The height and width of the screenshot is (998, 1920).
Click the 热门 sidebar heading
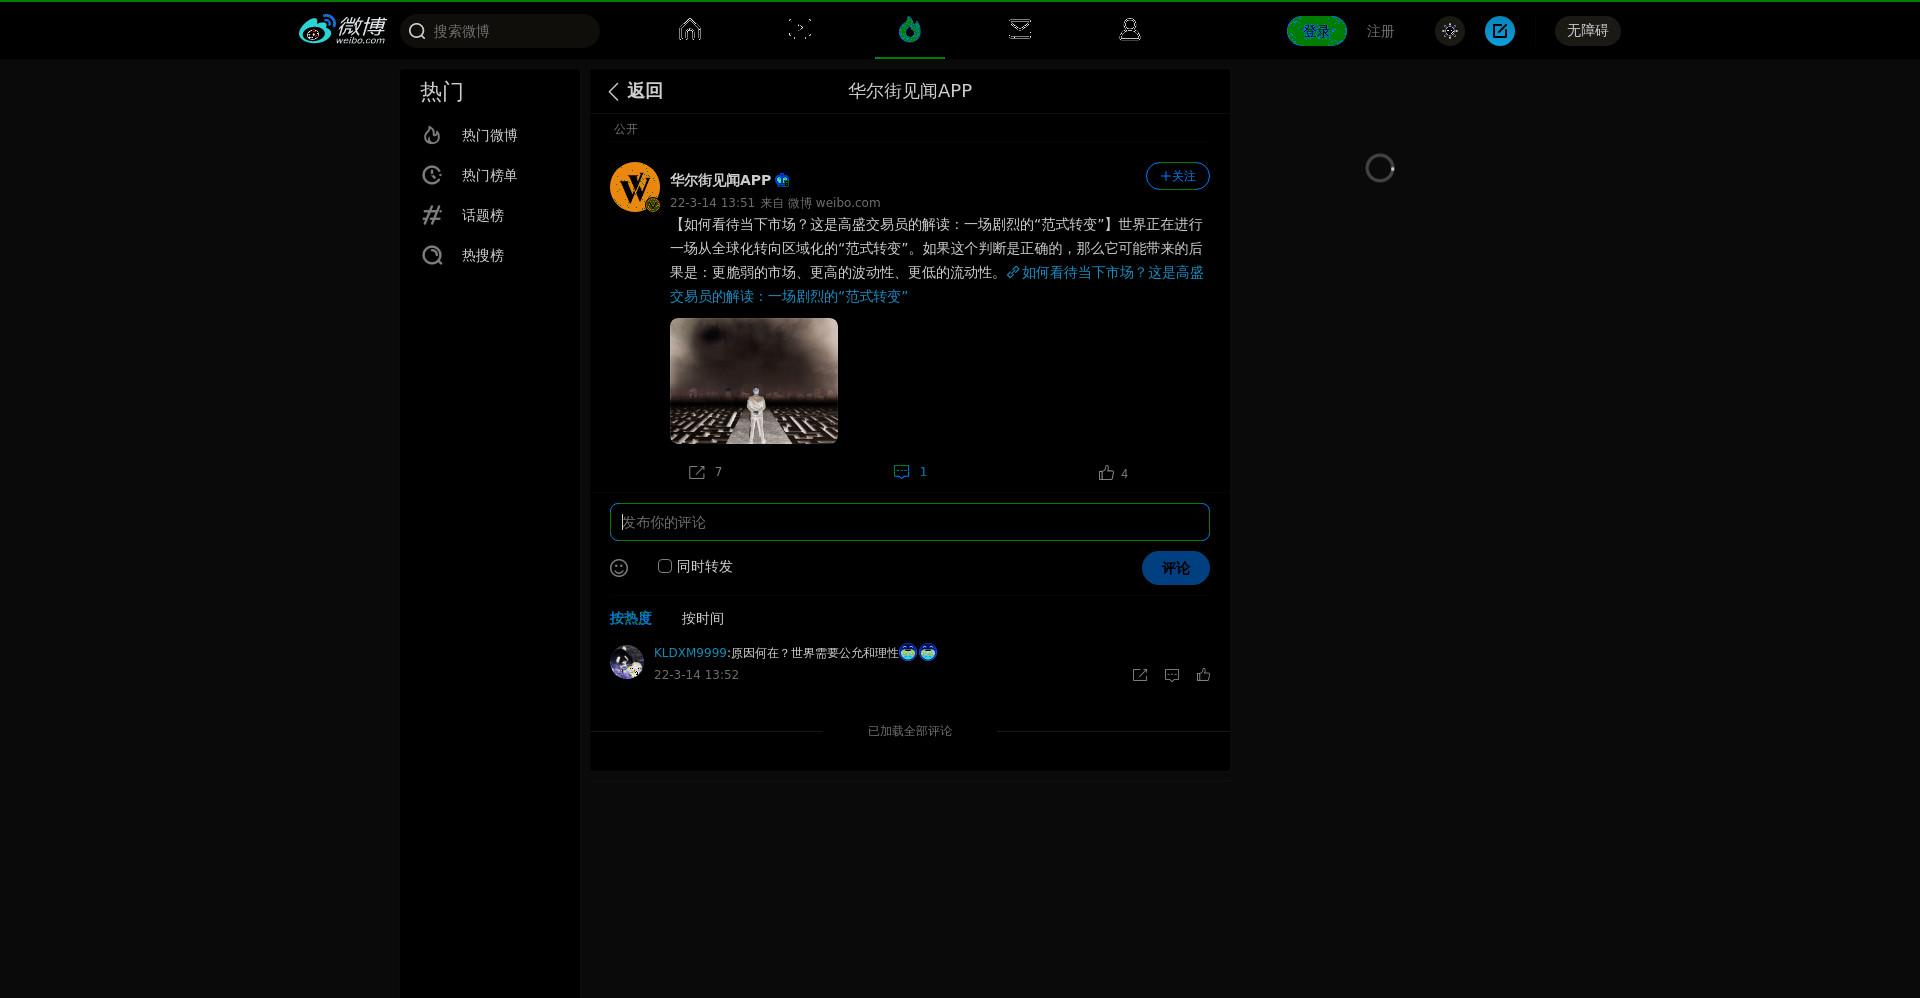[x=442, y=92]
